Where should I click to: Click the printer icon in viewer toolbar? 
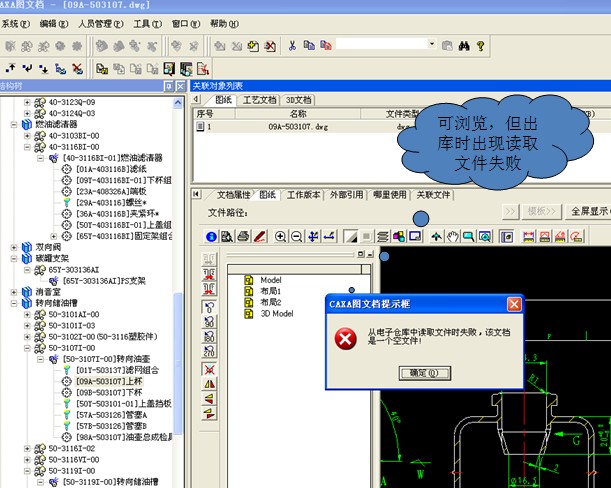[x=243, y=237]
